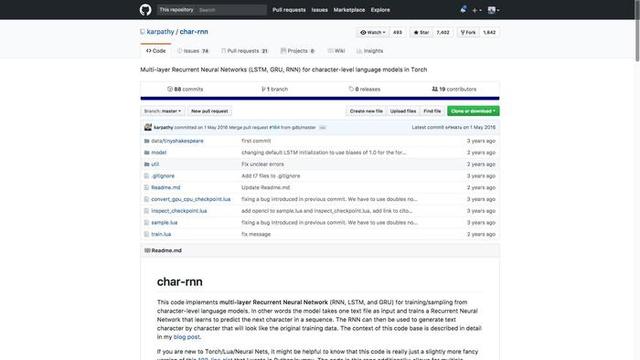Open the Insights tab
The width and height of the screenshot is (640, 360).
[x=370, y=51]
